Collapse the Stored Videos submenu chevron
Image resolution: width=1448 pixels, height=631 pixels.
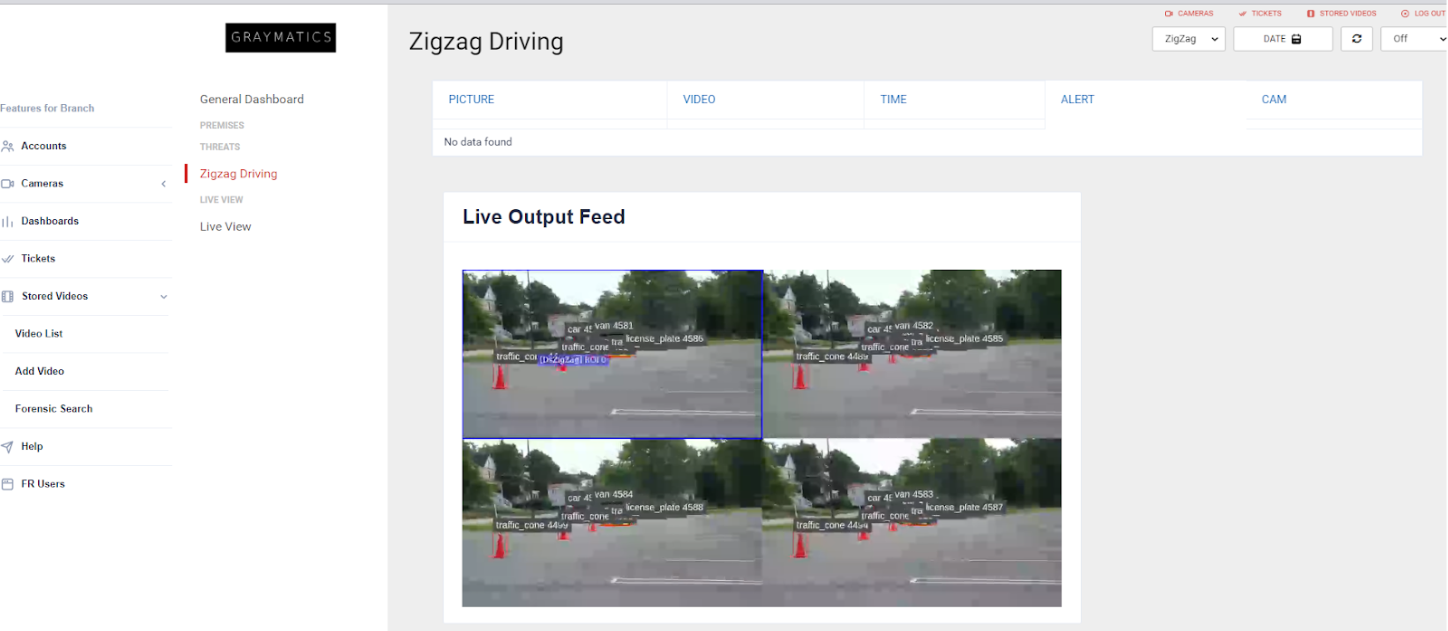[x=164, y=297]
